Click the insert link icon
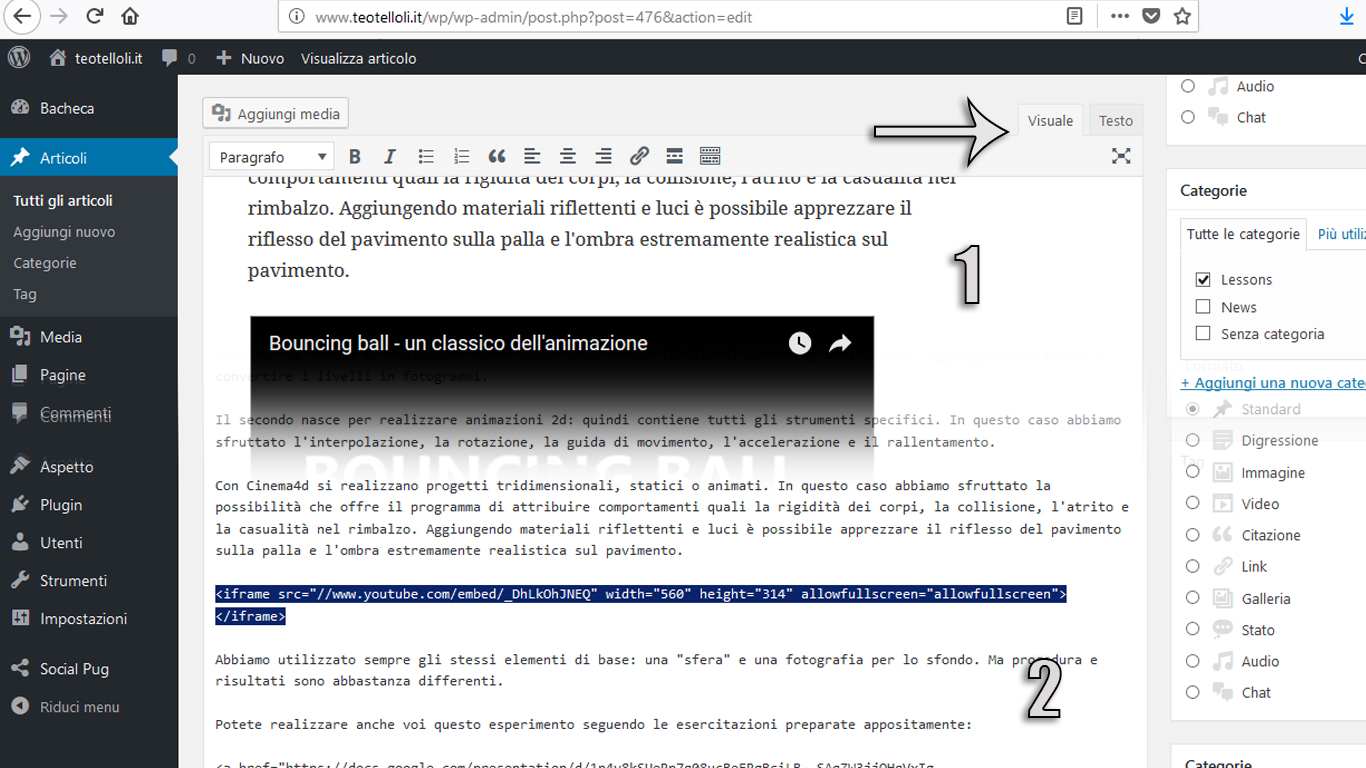 [639, 156]
